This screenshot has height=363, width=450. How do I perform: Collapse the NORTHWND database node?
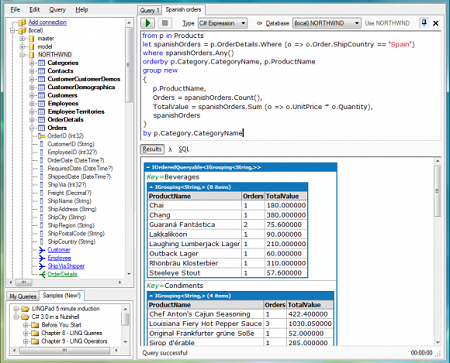point(22,55)
